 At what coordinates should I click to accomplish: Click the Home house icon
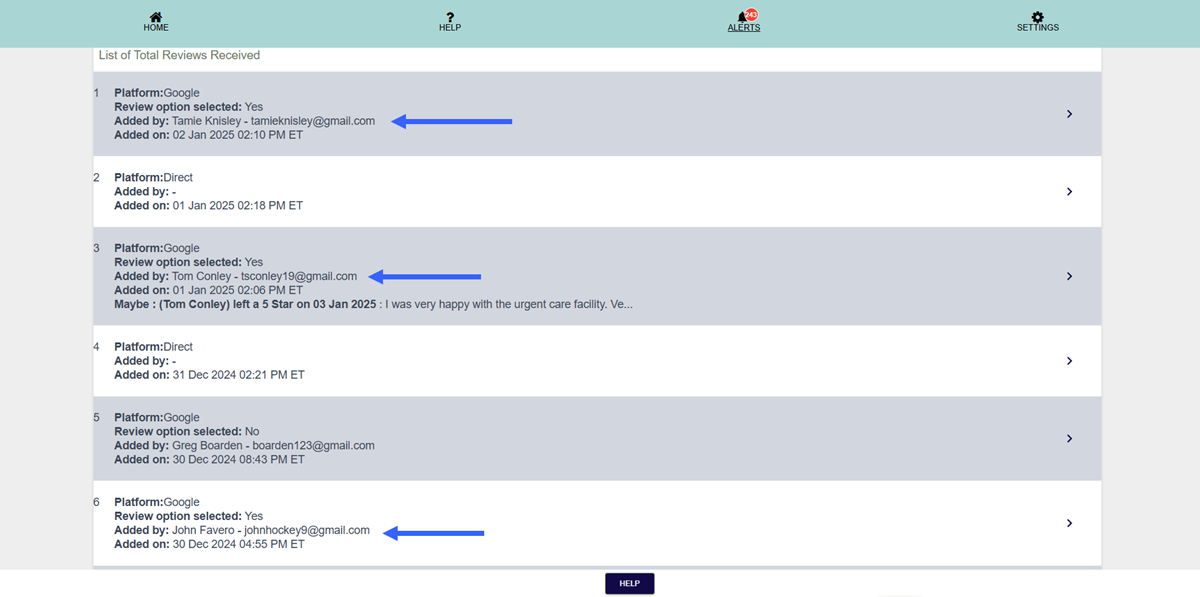[x=156, y=17]
